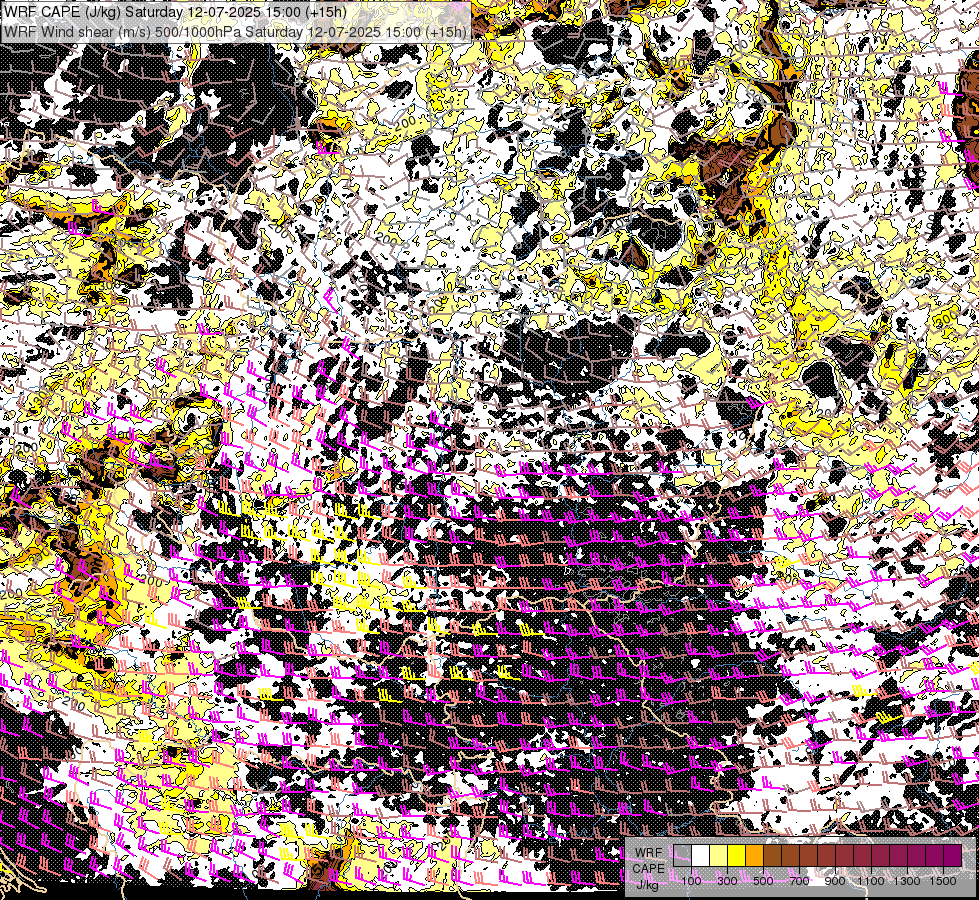979x900 pixels.
Task: Select the orange legend color swatch
Action: pyautogui.click(x=754, y=856)
